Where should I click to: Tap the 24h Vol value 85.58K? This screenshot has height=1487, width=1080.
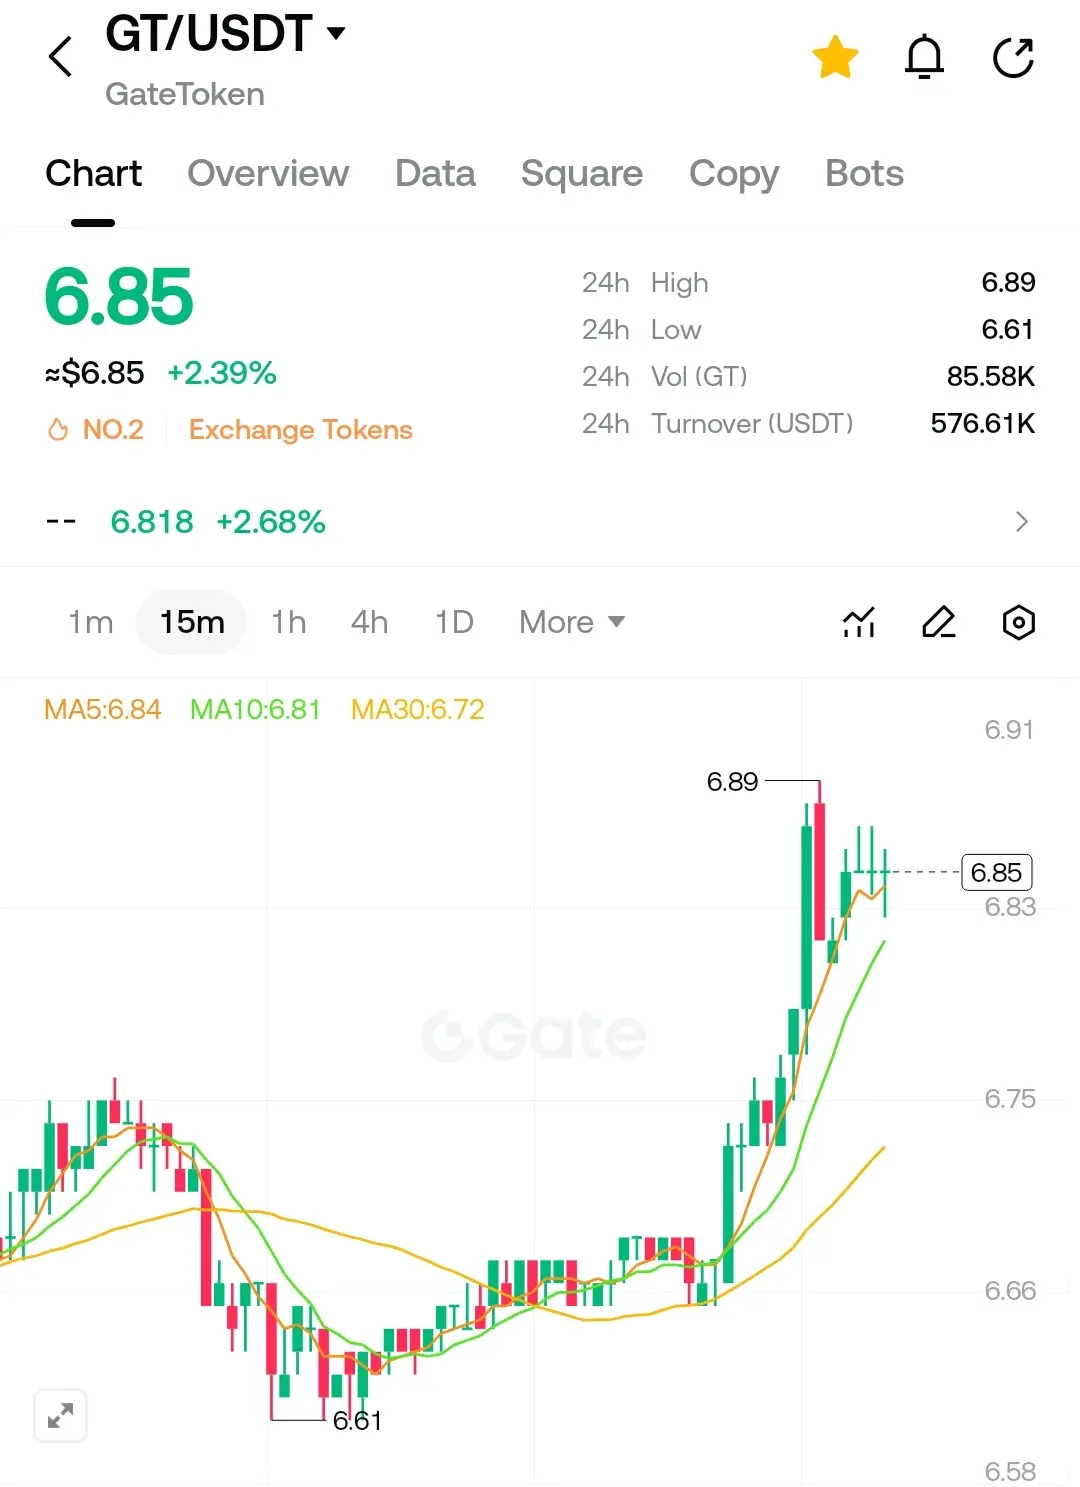[991, 376]
